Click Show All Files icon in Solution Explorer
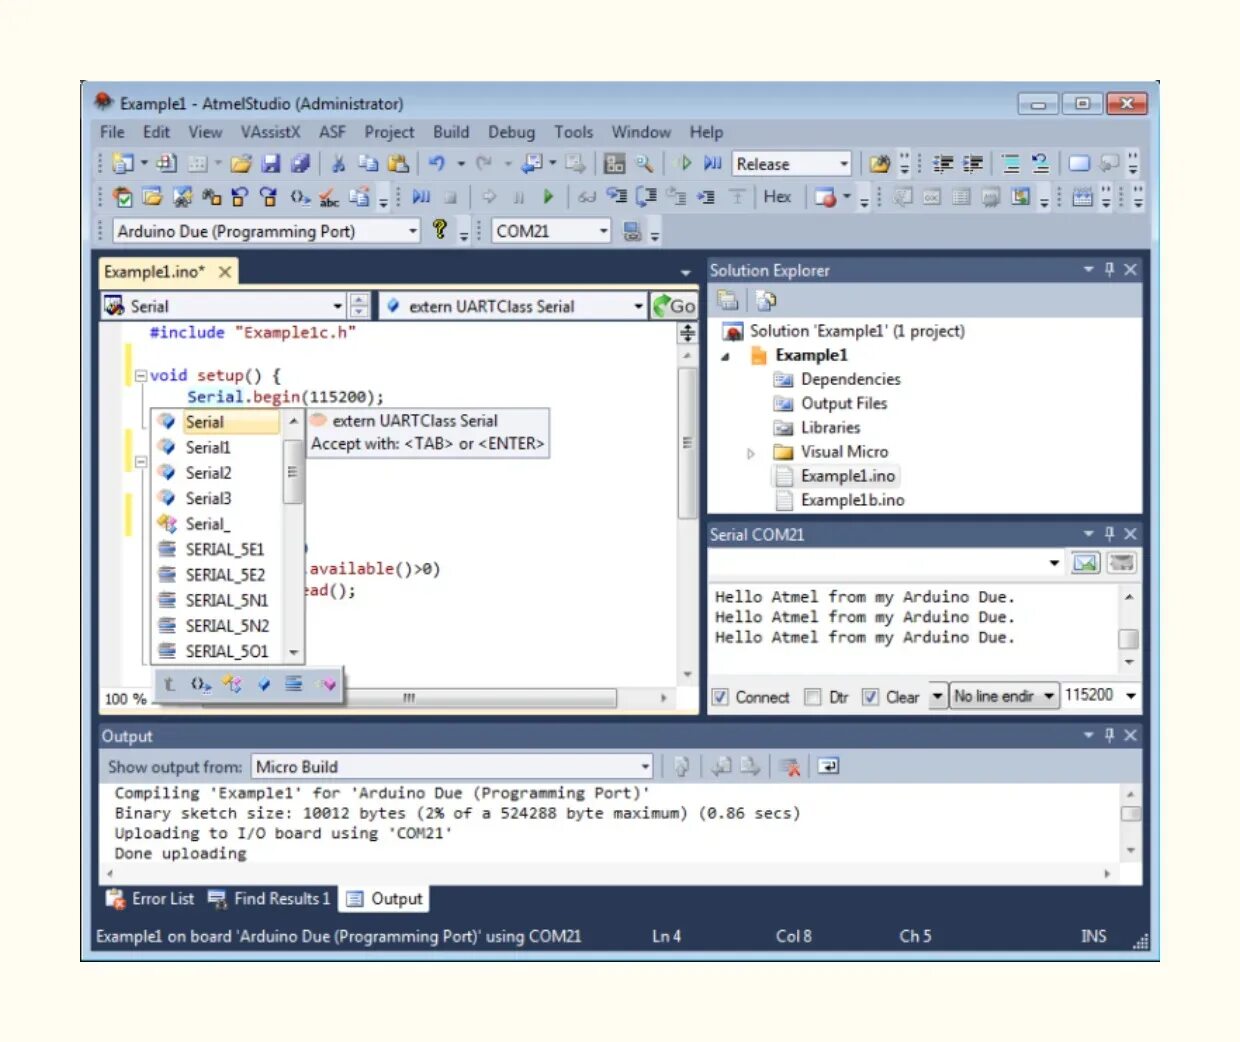 (x=766, y=300)
